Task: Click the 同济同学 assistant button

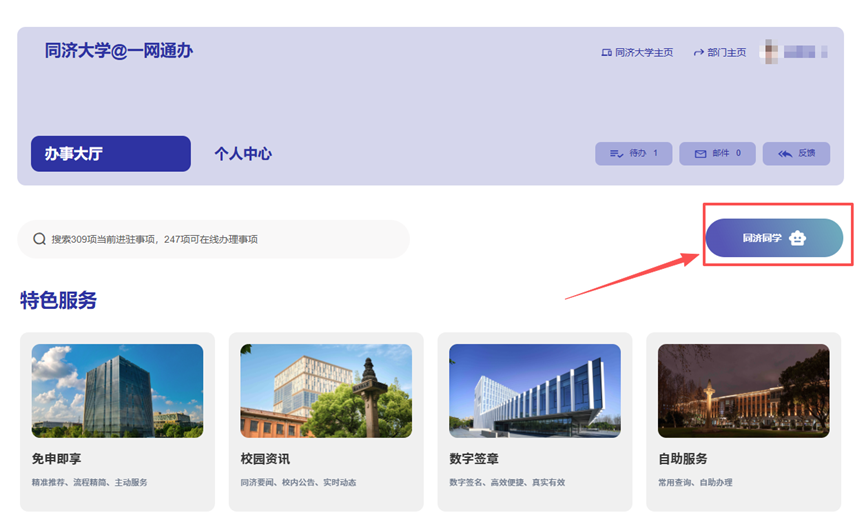Action: 773,239
